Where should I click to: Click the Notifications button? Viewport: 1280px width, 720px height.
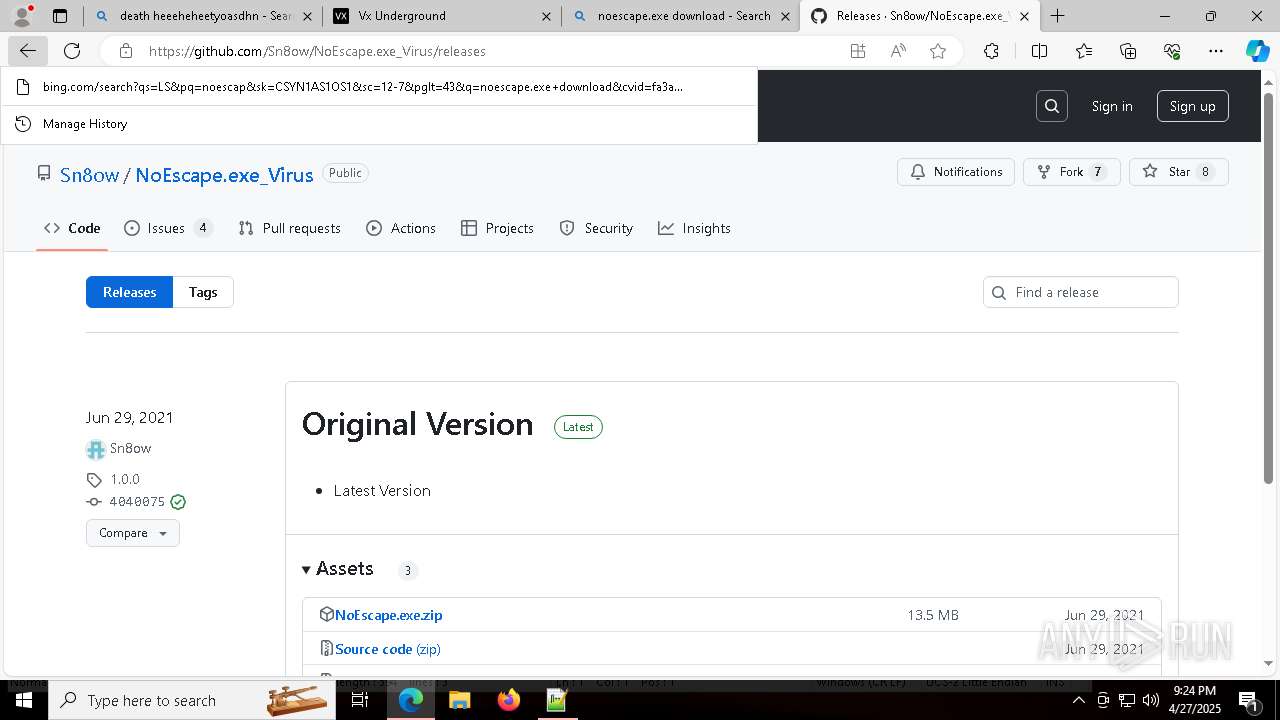point(956,172)
